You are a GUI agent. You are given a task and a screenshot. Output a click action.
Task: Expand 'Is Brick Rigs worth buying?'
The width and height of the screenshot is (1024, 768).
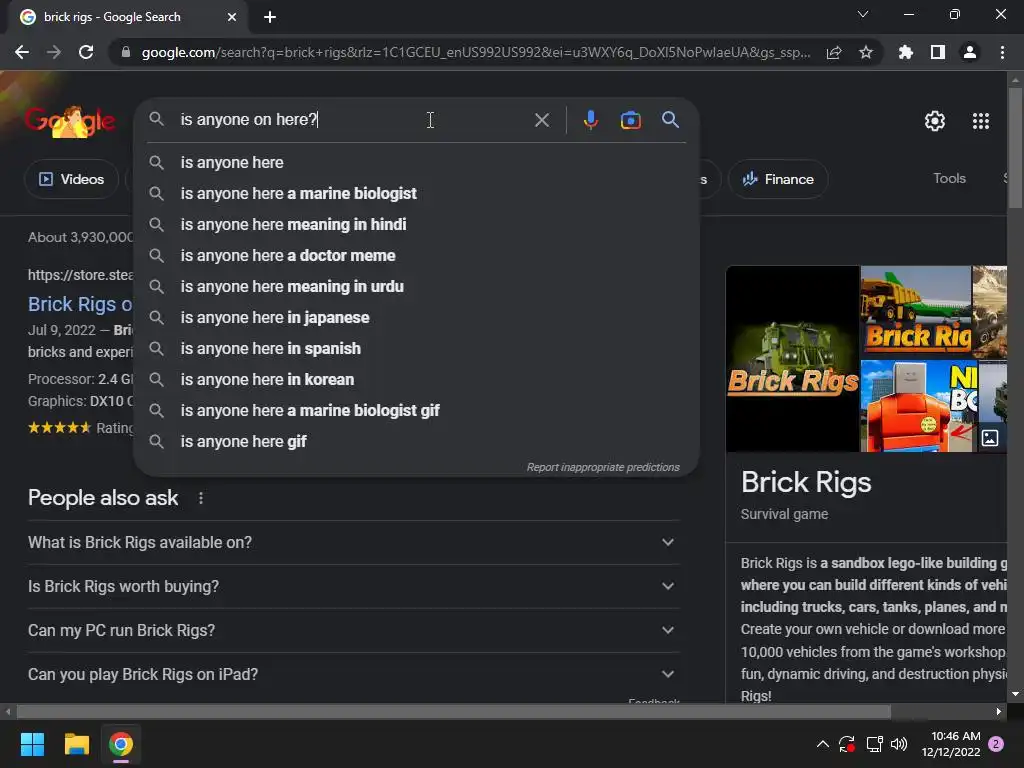tap(353, 586)
